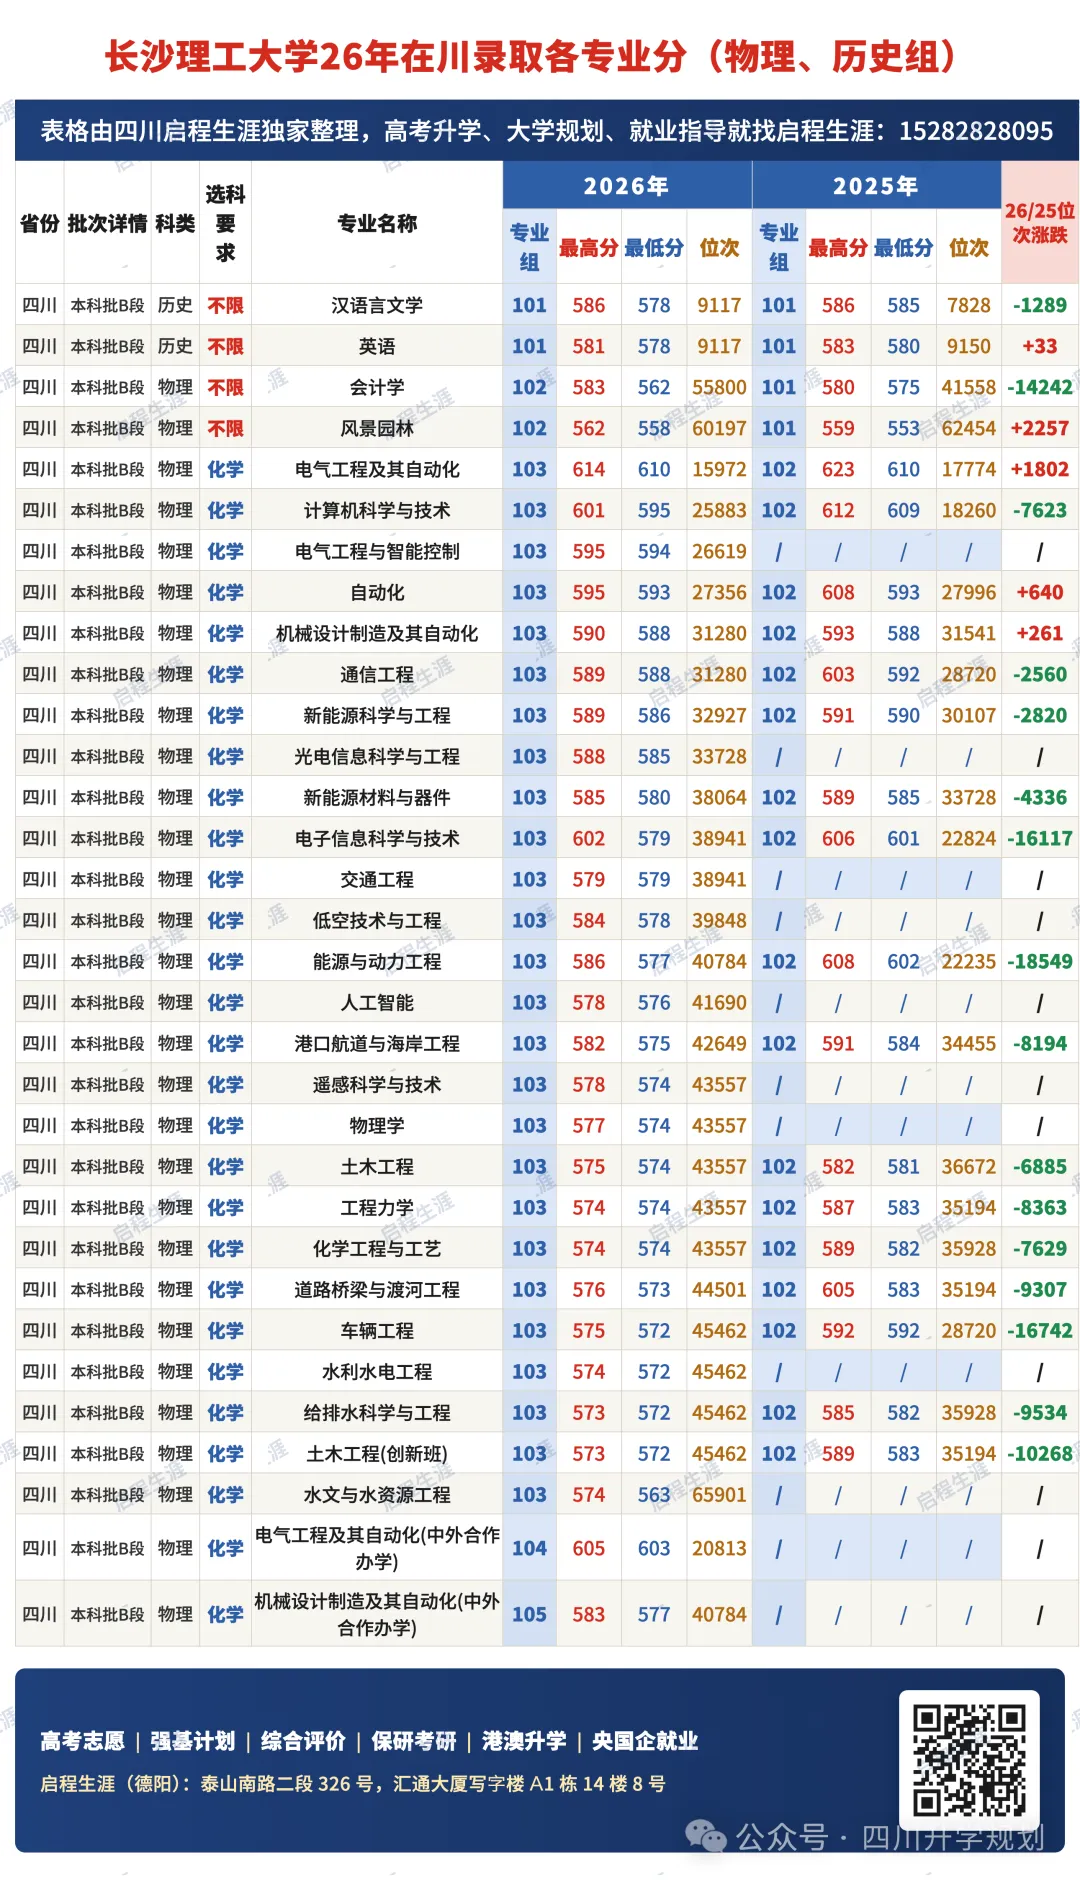Click the rank change value -14242
The width and height of the screenshot is (1080, 1881).
(x=1040, y=387)
